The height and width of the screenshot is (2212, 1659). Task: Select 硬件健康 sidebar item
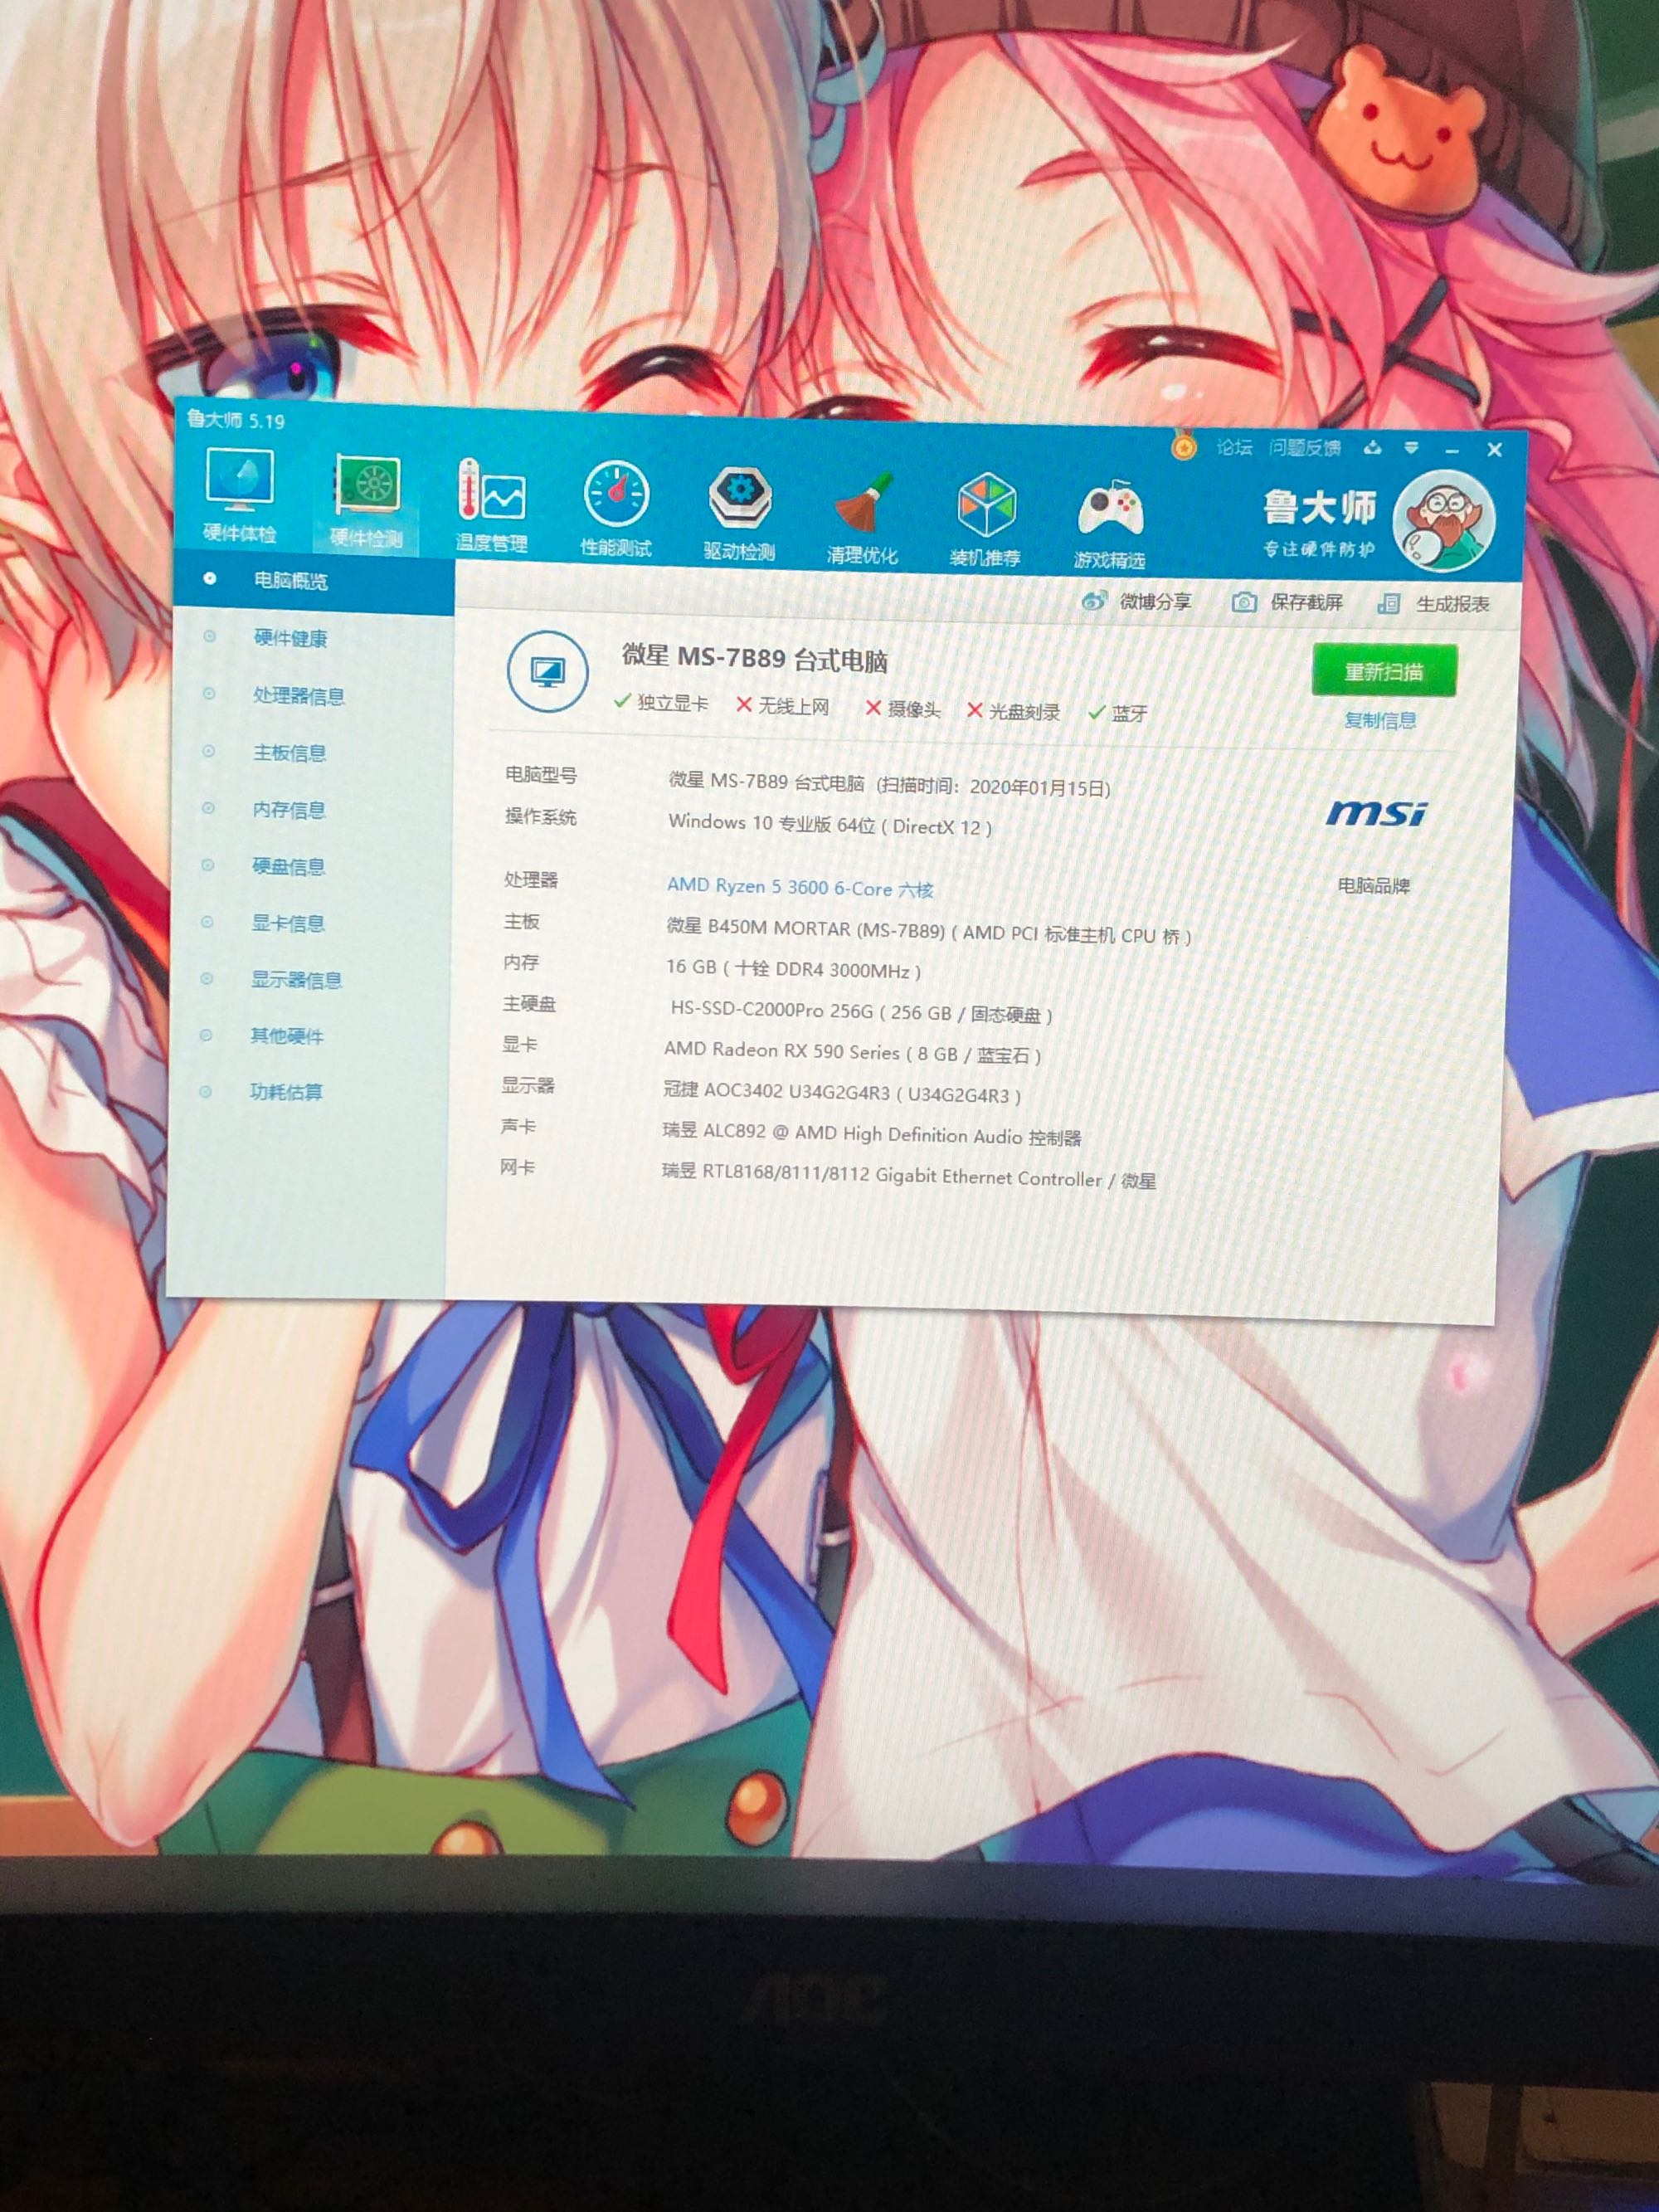coord(290,638)
